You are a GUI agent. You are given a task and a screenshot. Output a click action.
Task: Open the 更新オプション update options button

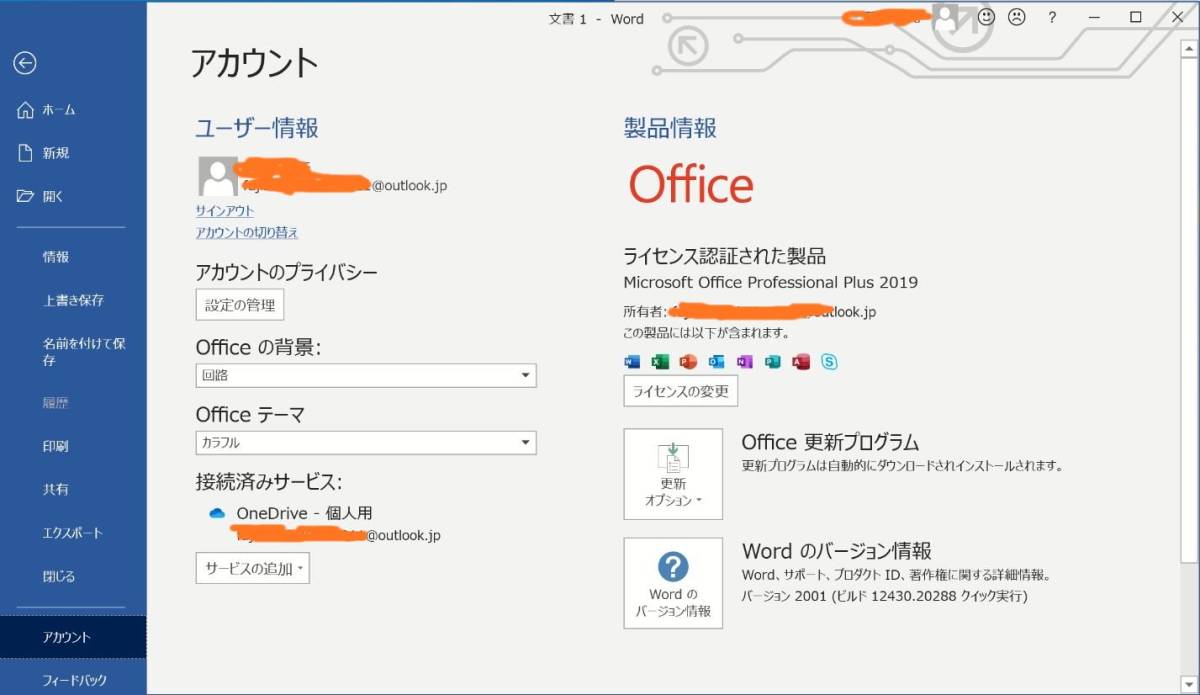pos(673,474)
